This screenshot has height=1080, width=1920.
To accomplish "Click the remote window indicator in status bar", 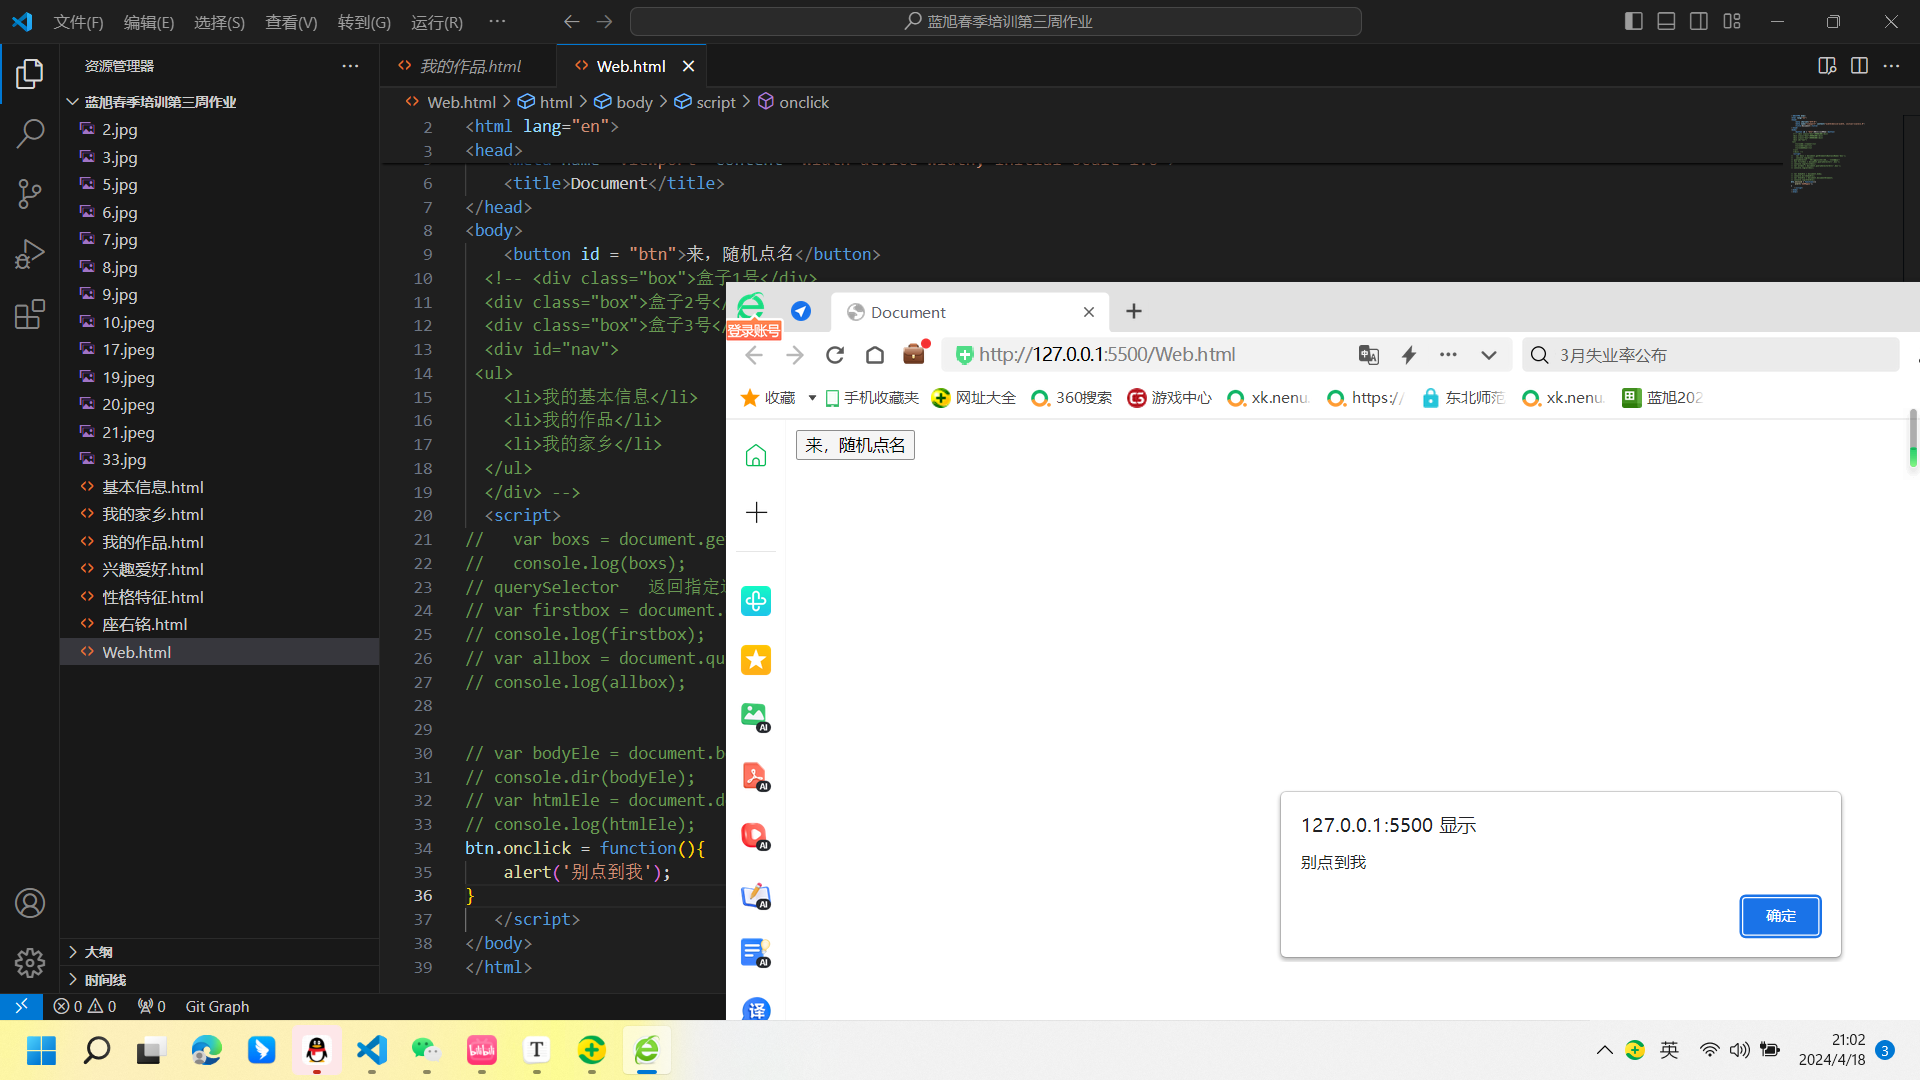I will click(x=21, y=1006).
